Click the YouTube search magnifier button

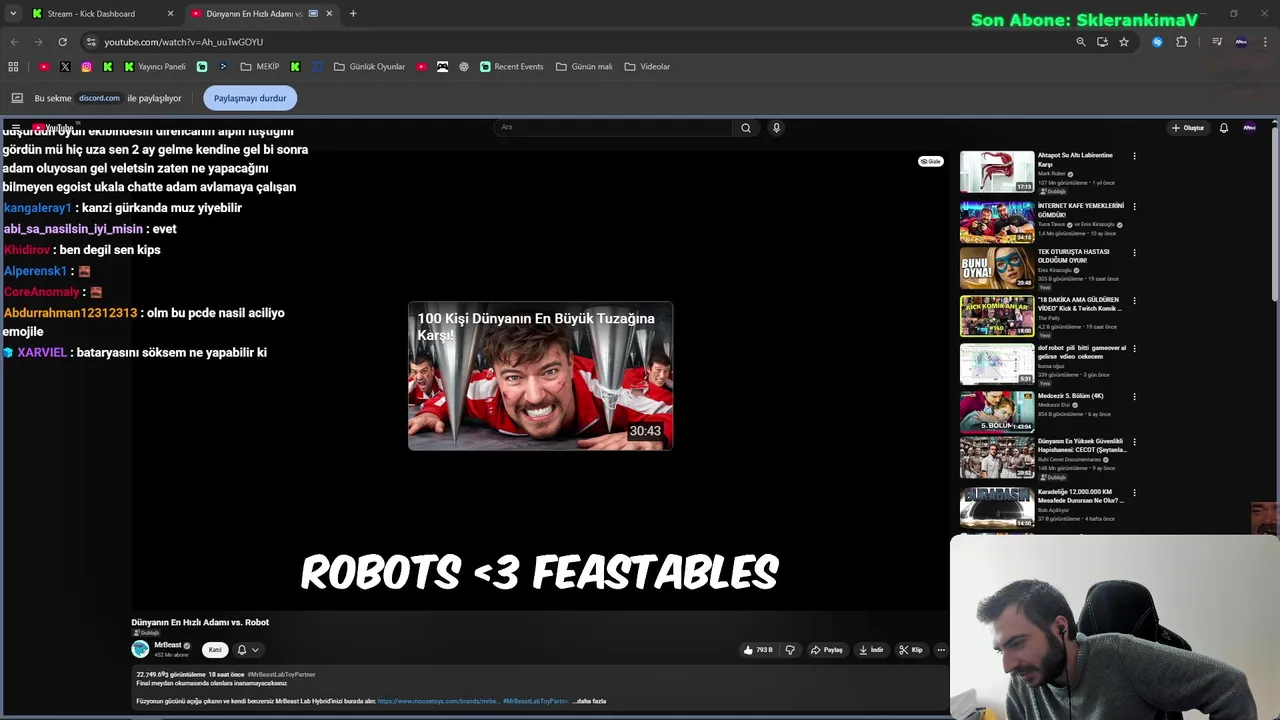[745, 128]
